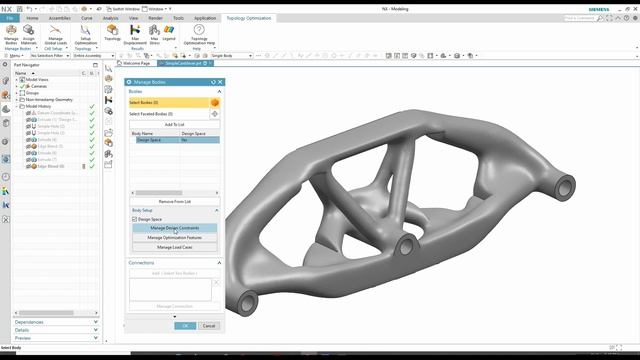Expand the Model Views tree node
The height and width of the screenshot is (360, 640).
point(17,80)
